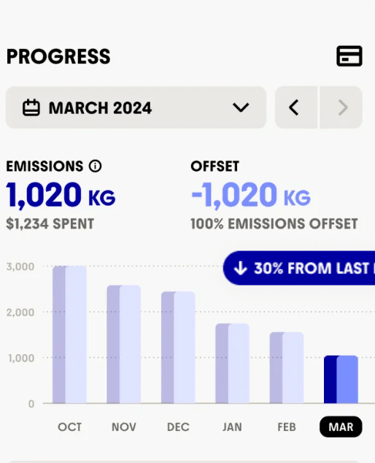Click the dark blue March emissions bar
The width and height of the screenshot is (375, 463).
tap(330, 380)
